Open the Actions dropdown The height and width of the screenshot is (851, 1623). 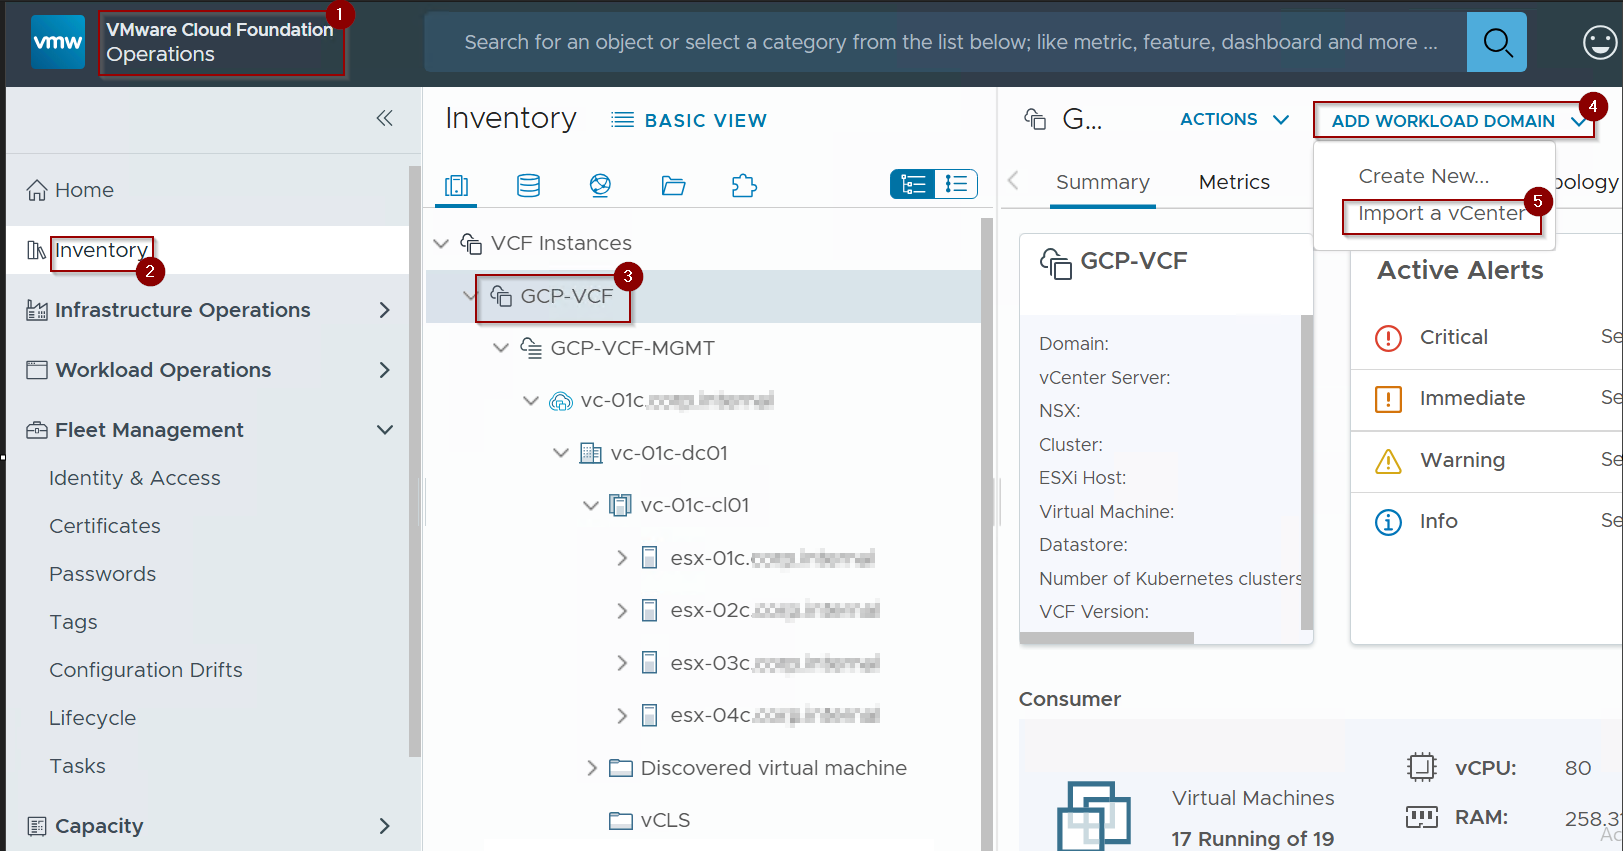click(1234, 119)
